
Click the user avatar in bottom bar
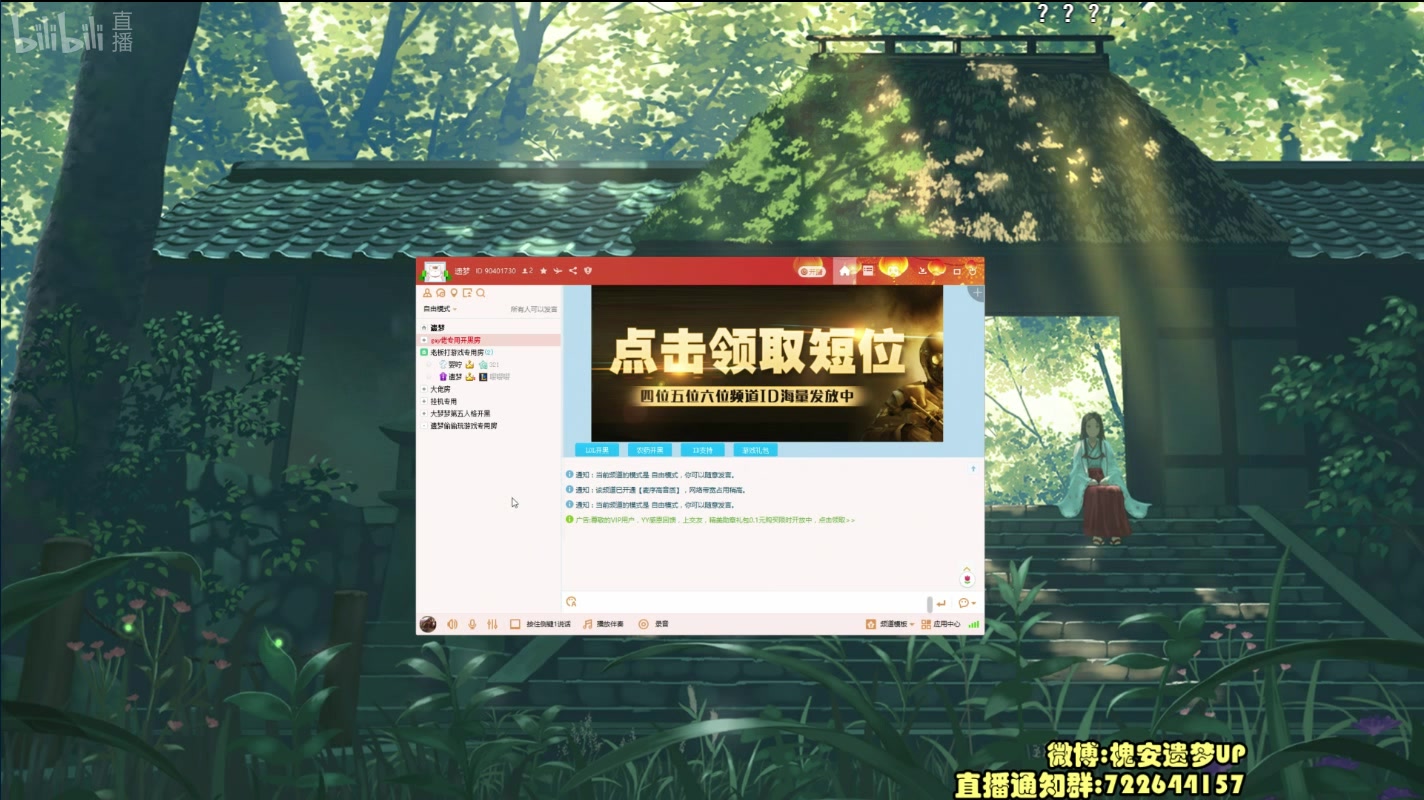[x=428, y=624]
